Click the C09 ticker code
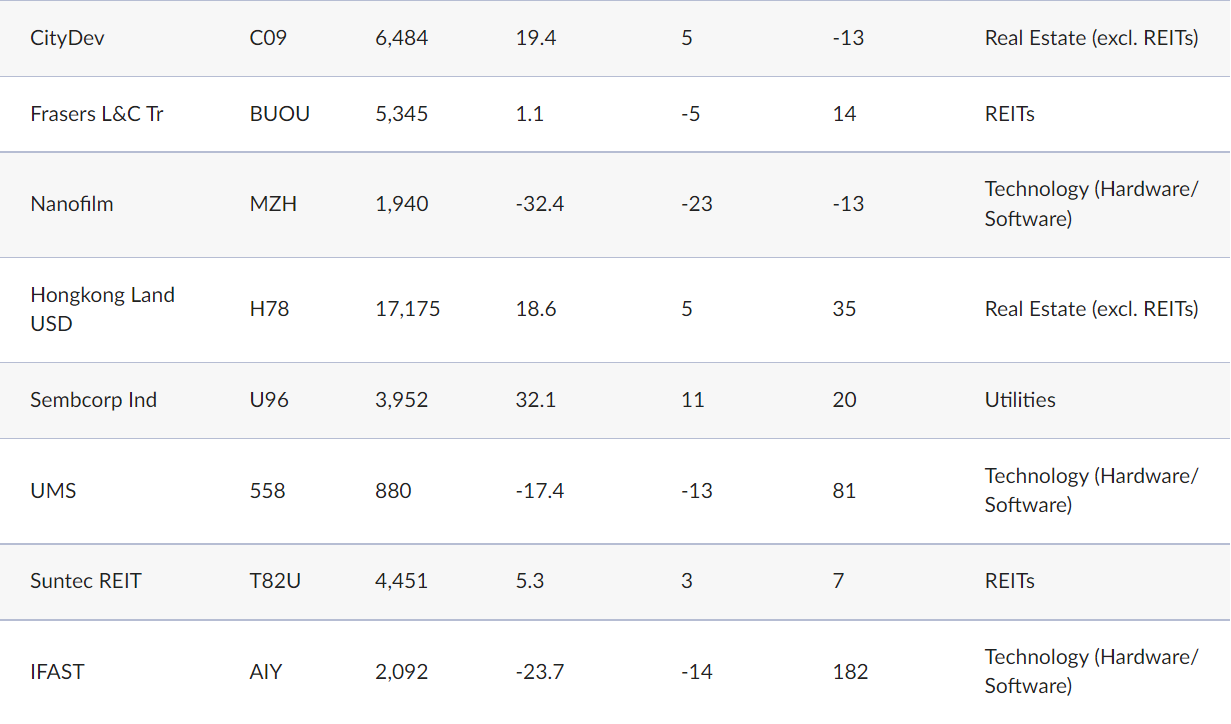The height and width of the screenshot is (724, 1231). (x=268, y=38)
